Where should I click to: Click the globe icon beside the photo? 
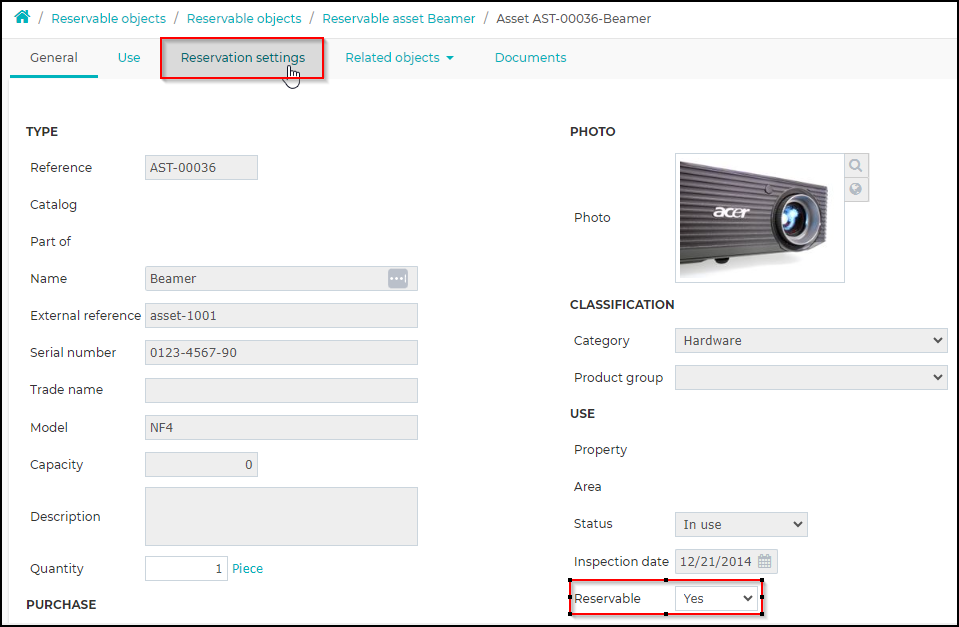(856, 189)
